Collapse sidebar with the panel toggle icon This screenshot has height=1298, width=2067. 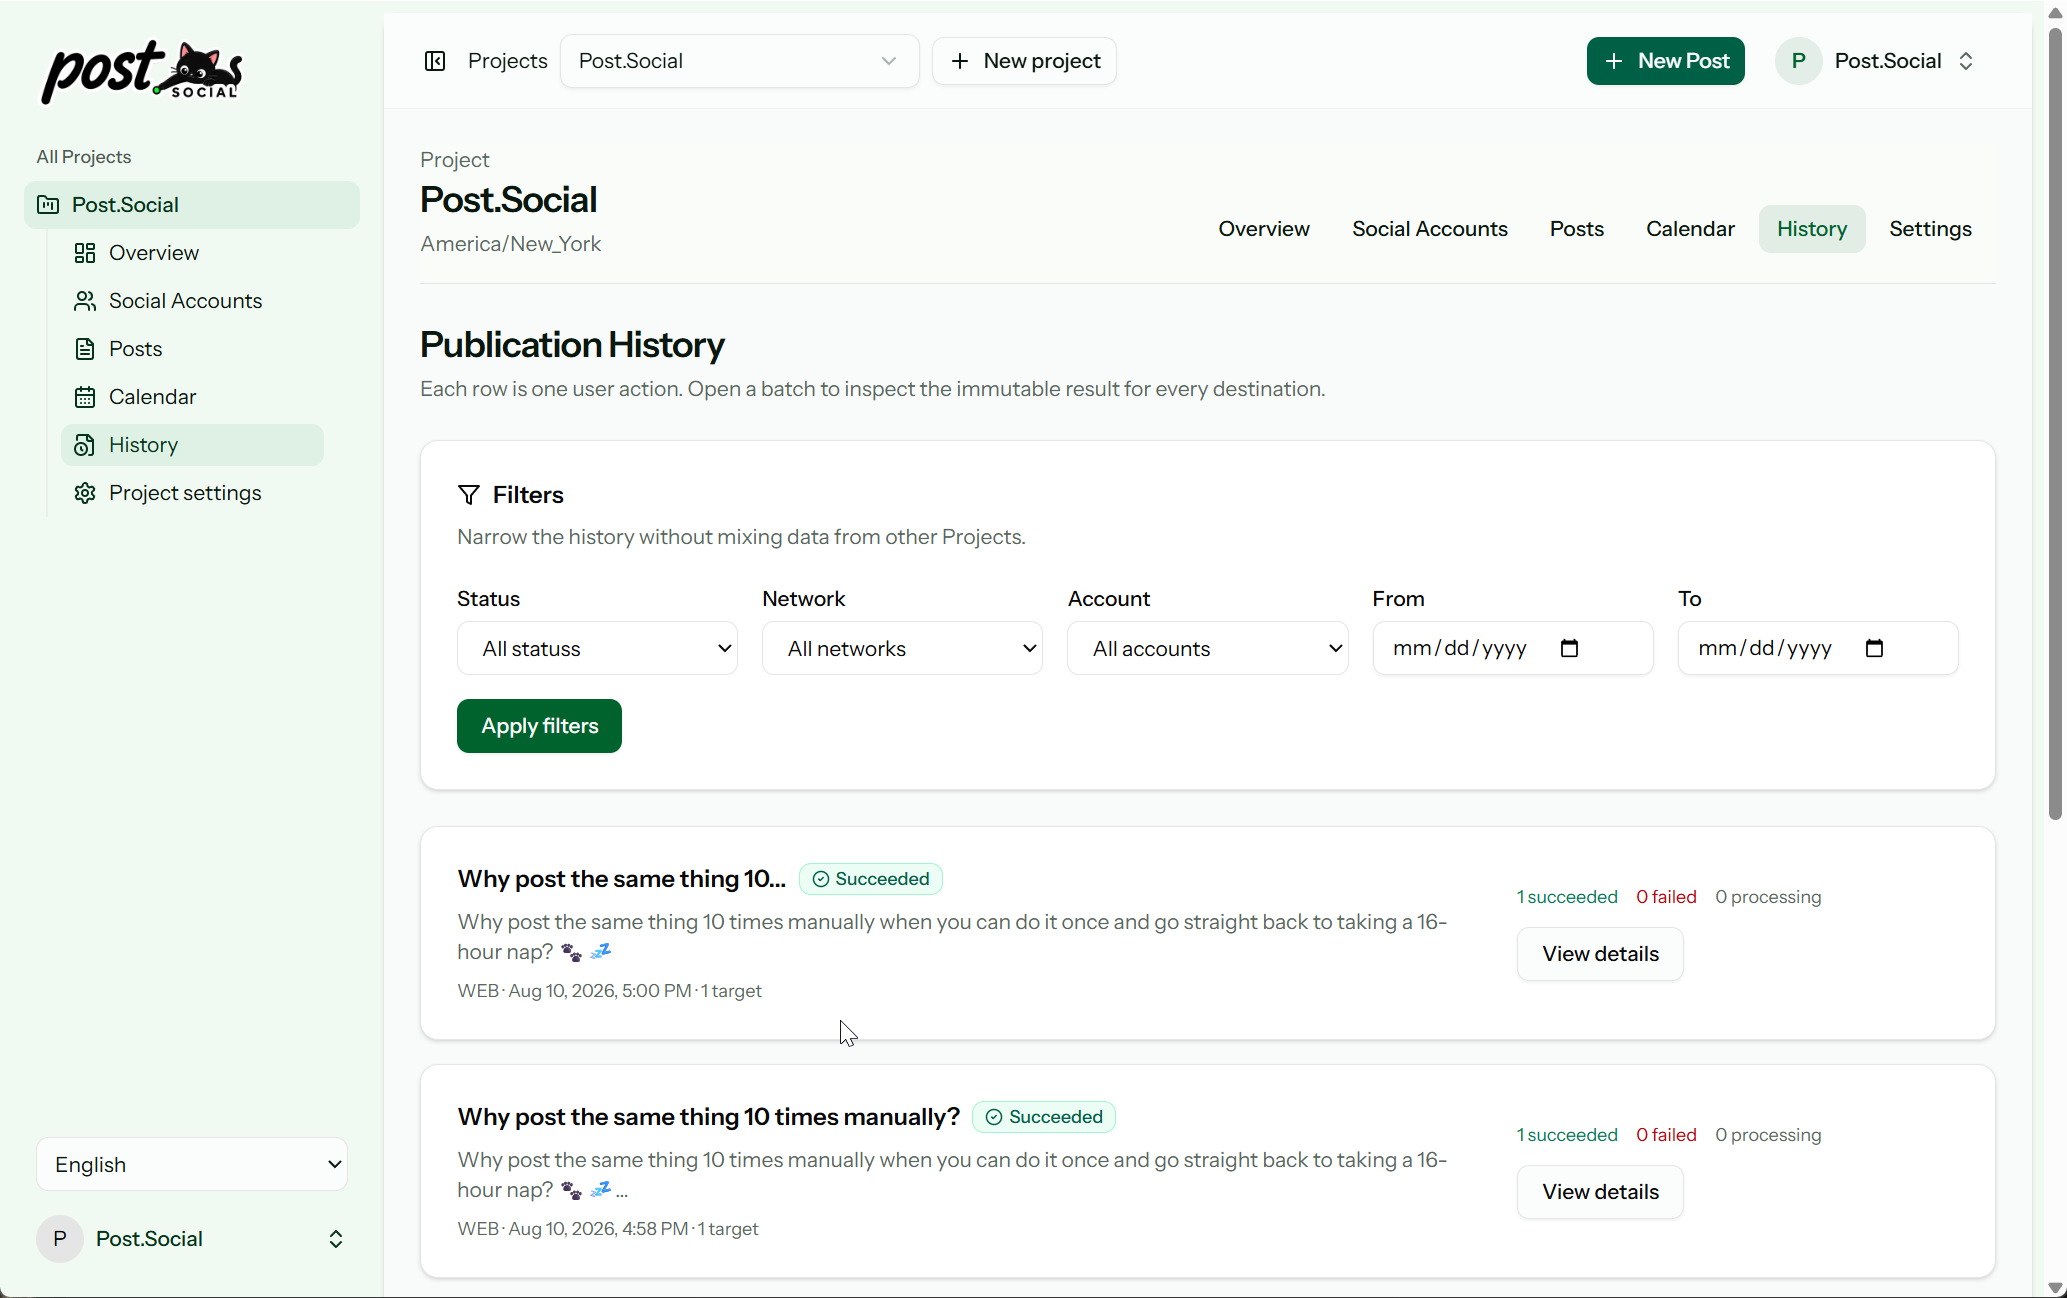tap(435, 61)
